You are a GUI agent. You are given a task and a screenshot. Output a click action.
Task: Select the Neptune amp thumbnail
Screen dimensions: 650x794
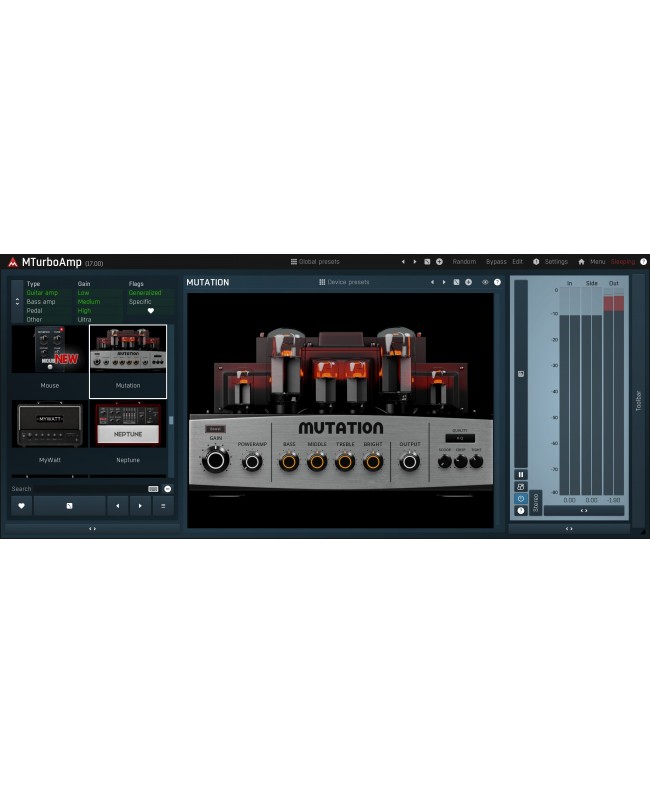(128, 436)
